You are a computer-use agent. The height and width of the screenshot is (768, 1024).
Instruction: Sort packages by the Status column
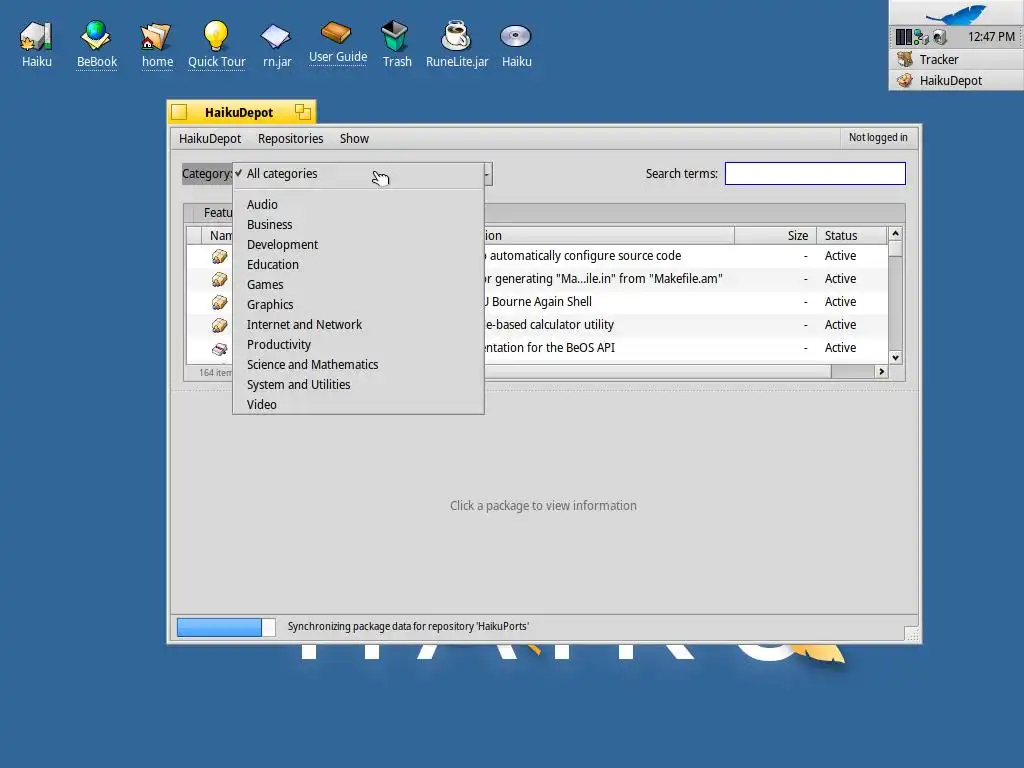852,235
